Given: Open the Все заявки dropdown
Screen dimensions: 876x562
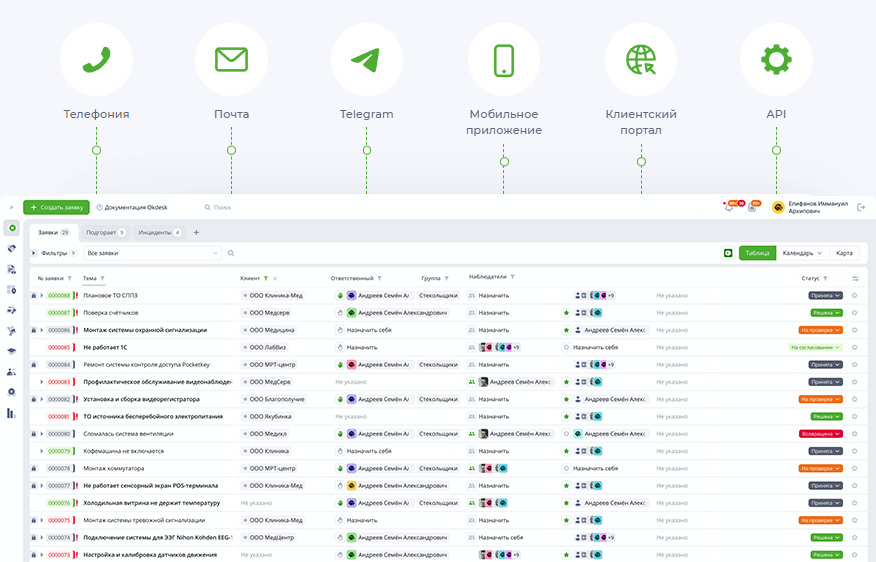Looking at the screenshot, I should point(152,253).
